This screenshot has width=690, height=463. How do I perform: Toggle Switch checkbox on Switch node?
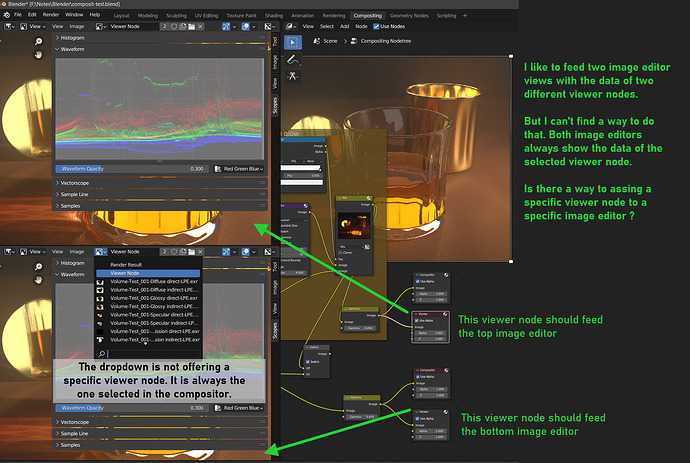click(x=308, y=362)
